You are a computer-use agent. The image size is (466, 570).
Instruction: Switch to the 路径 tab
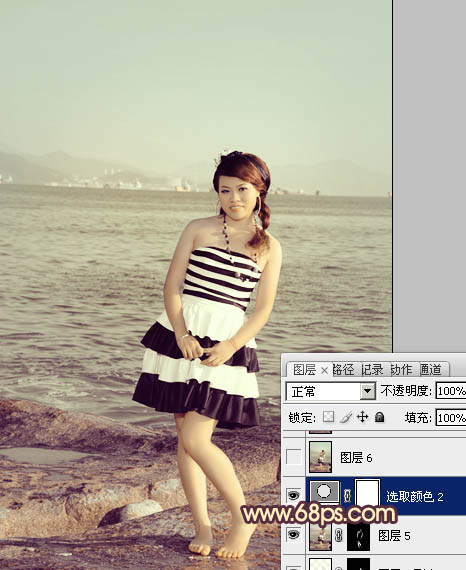click(344, 370)
